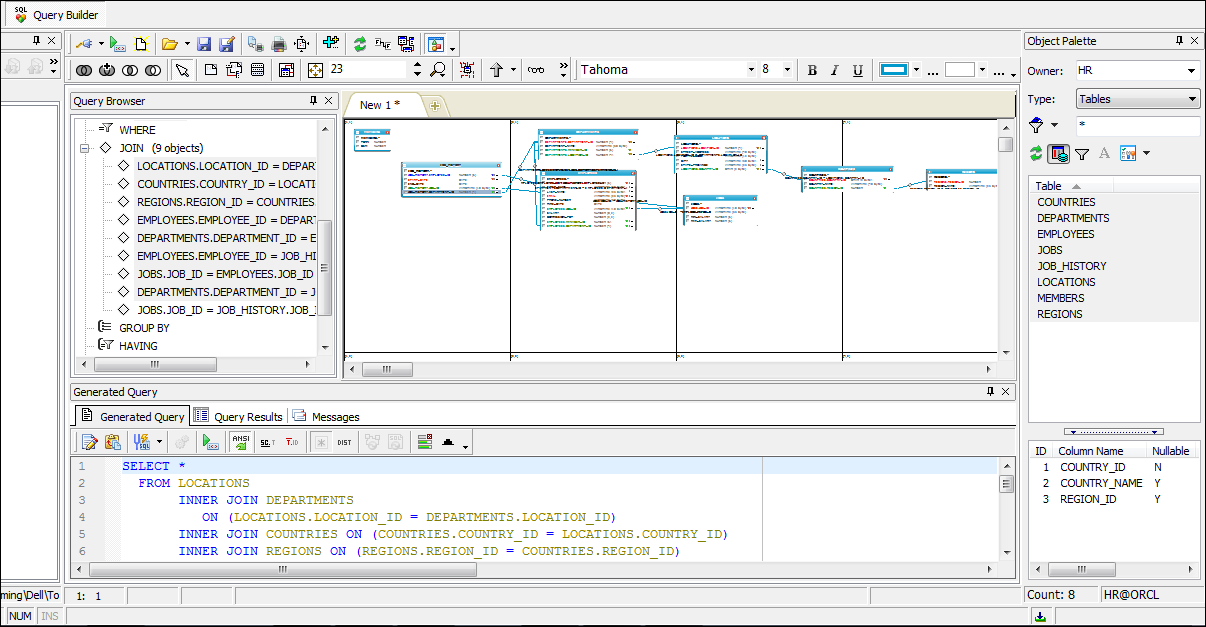Collapse the JOIN node in Query Browser
The width and height of the screenshot is (1206, 627).
click(x=83, y=147)
